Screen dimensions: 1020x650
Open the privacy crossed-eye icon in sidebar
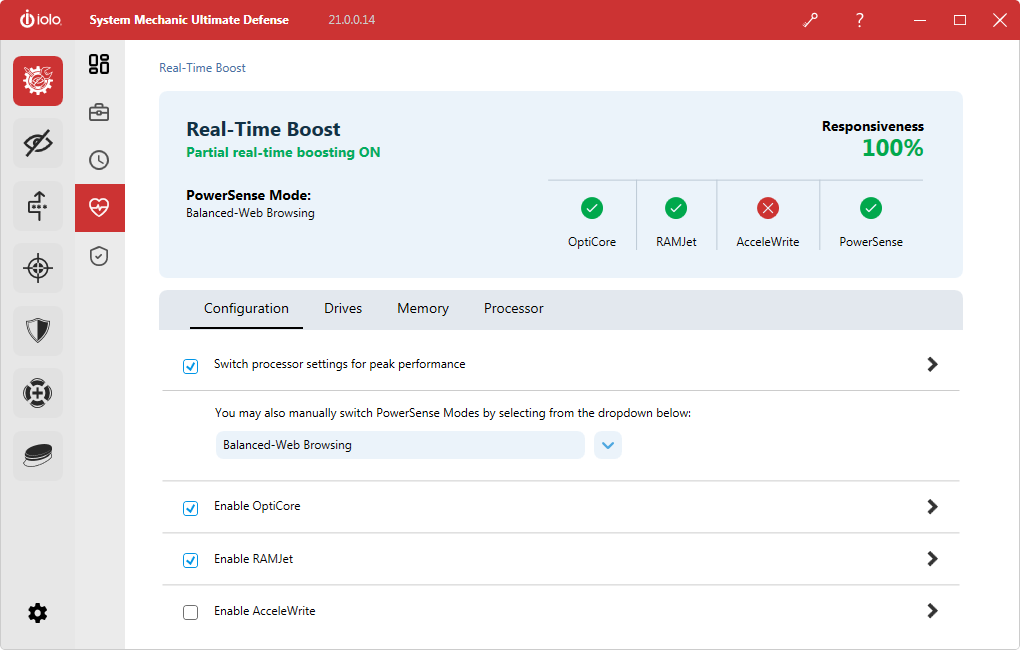pos(38,144)
